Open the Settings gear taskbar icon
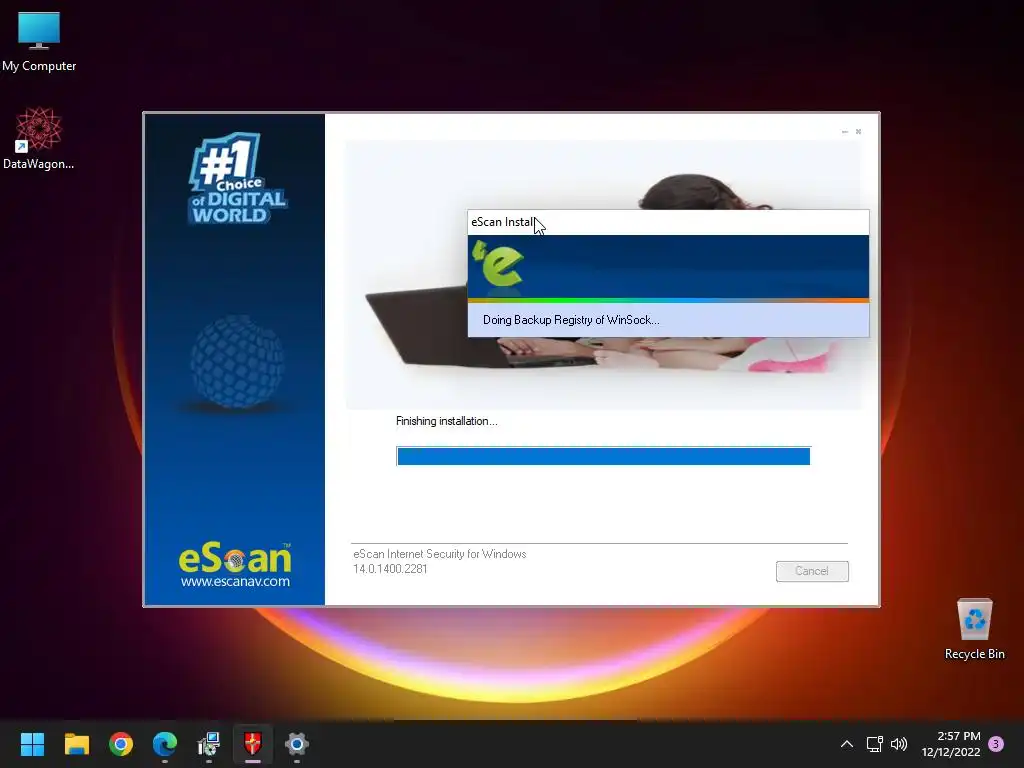Viewport: 1024px width, 768px height. (x=296, y=744)
